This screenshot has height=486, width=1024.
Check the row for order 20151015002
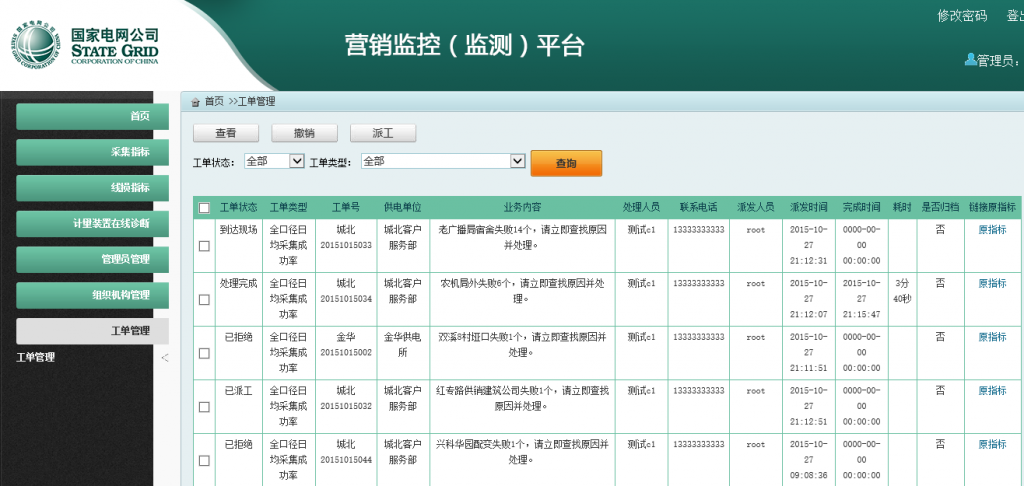[x=204, y=353]
